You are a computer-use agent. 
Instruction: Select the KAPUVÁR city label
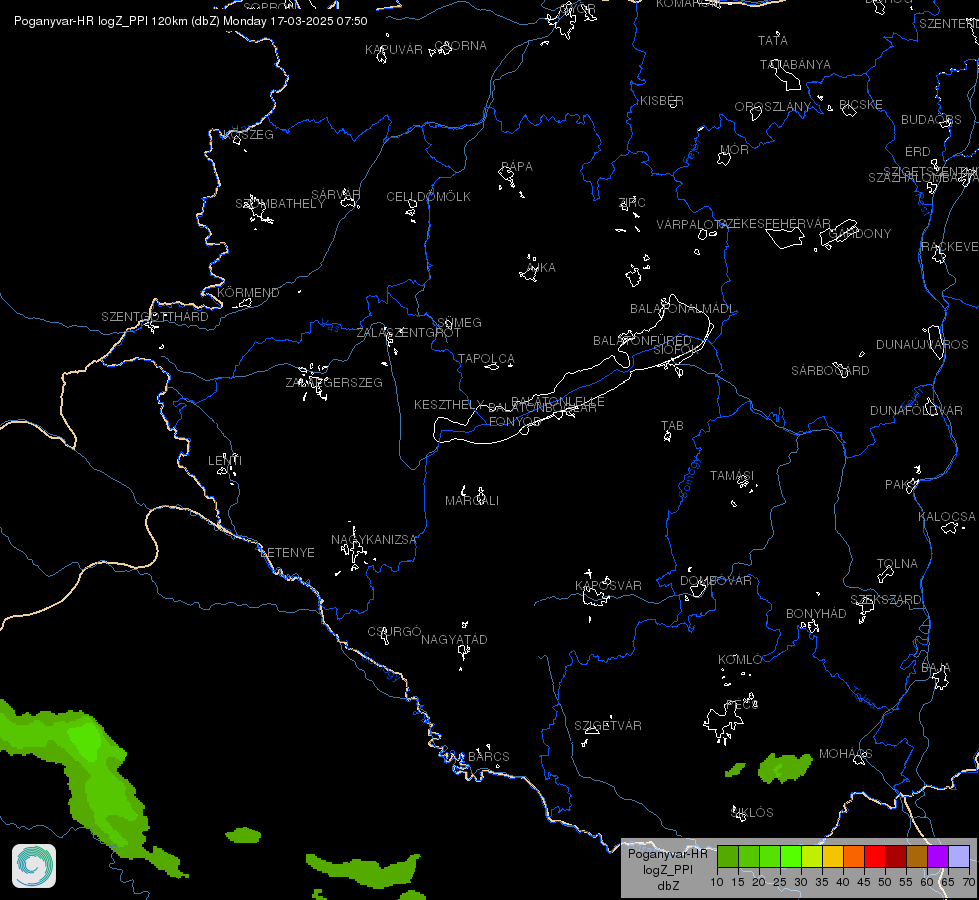(394, 50)
